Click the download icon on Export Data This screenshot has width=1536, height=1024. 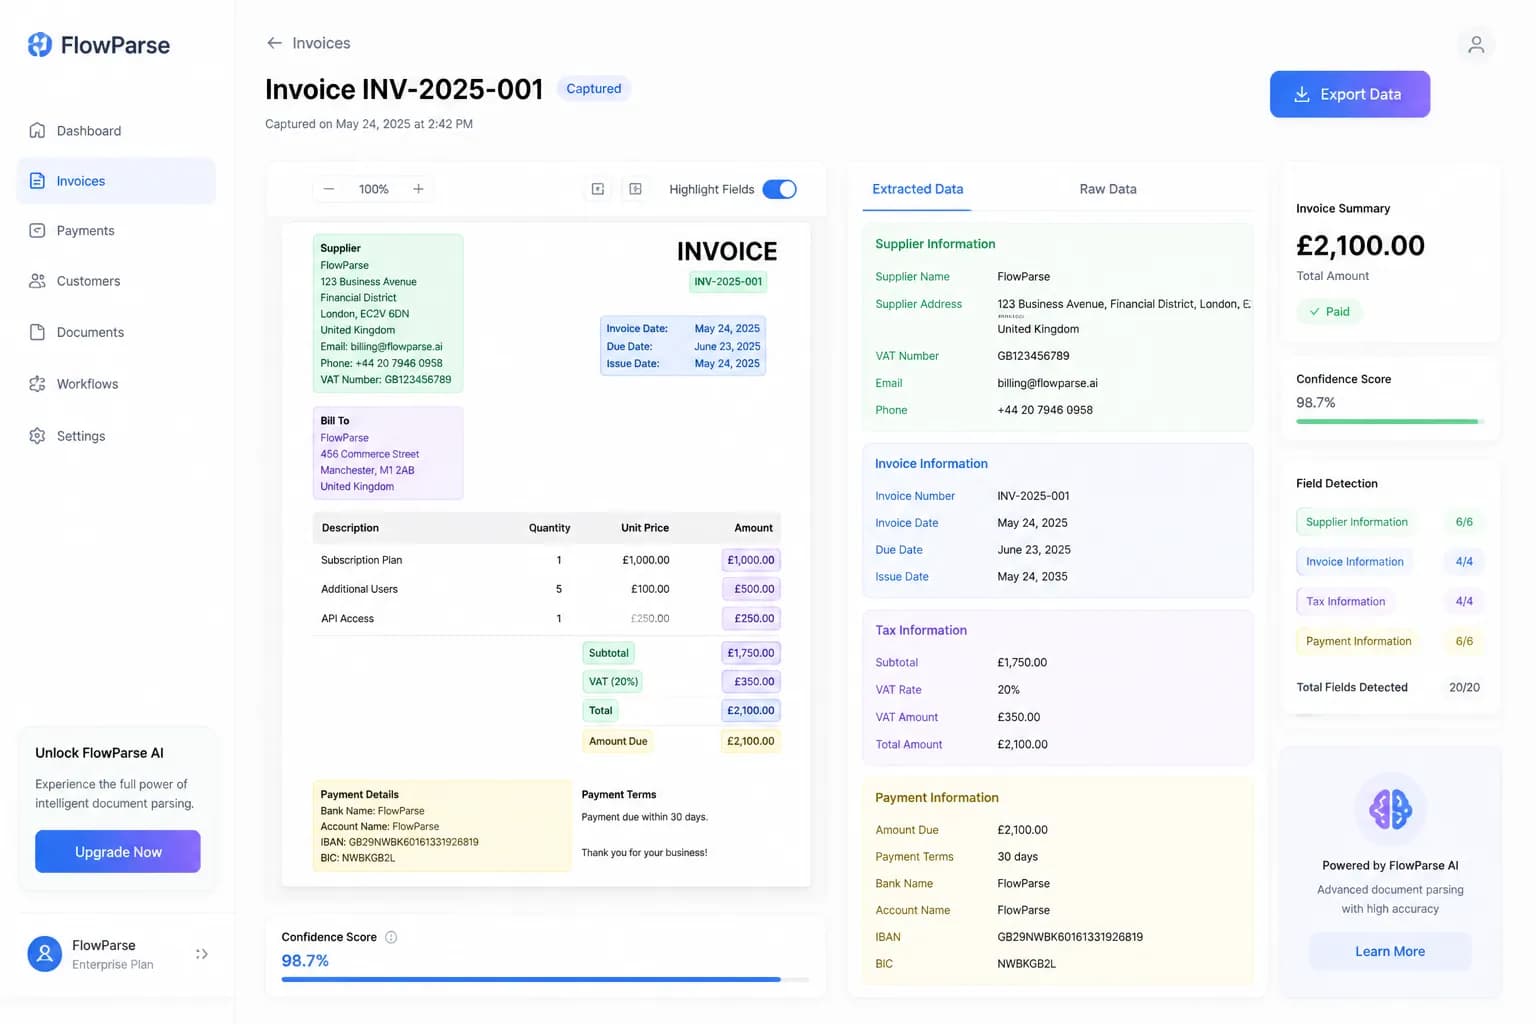tap(1301, 94)
